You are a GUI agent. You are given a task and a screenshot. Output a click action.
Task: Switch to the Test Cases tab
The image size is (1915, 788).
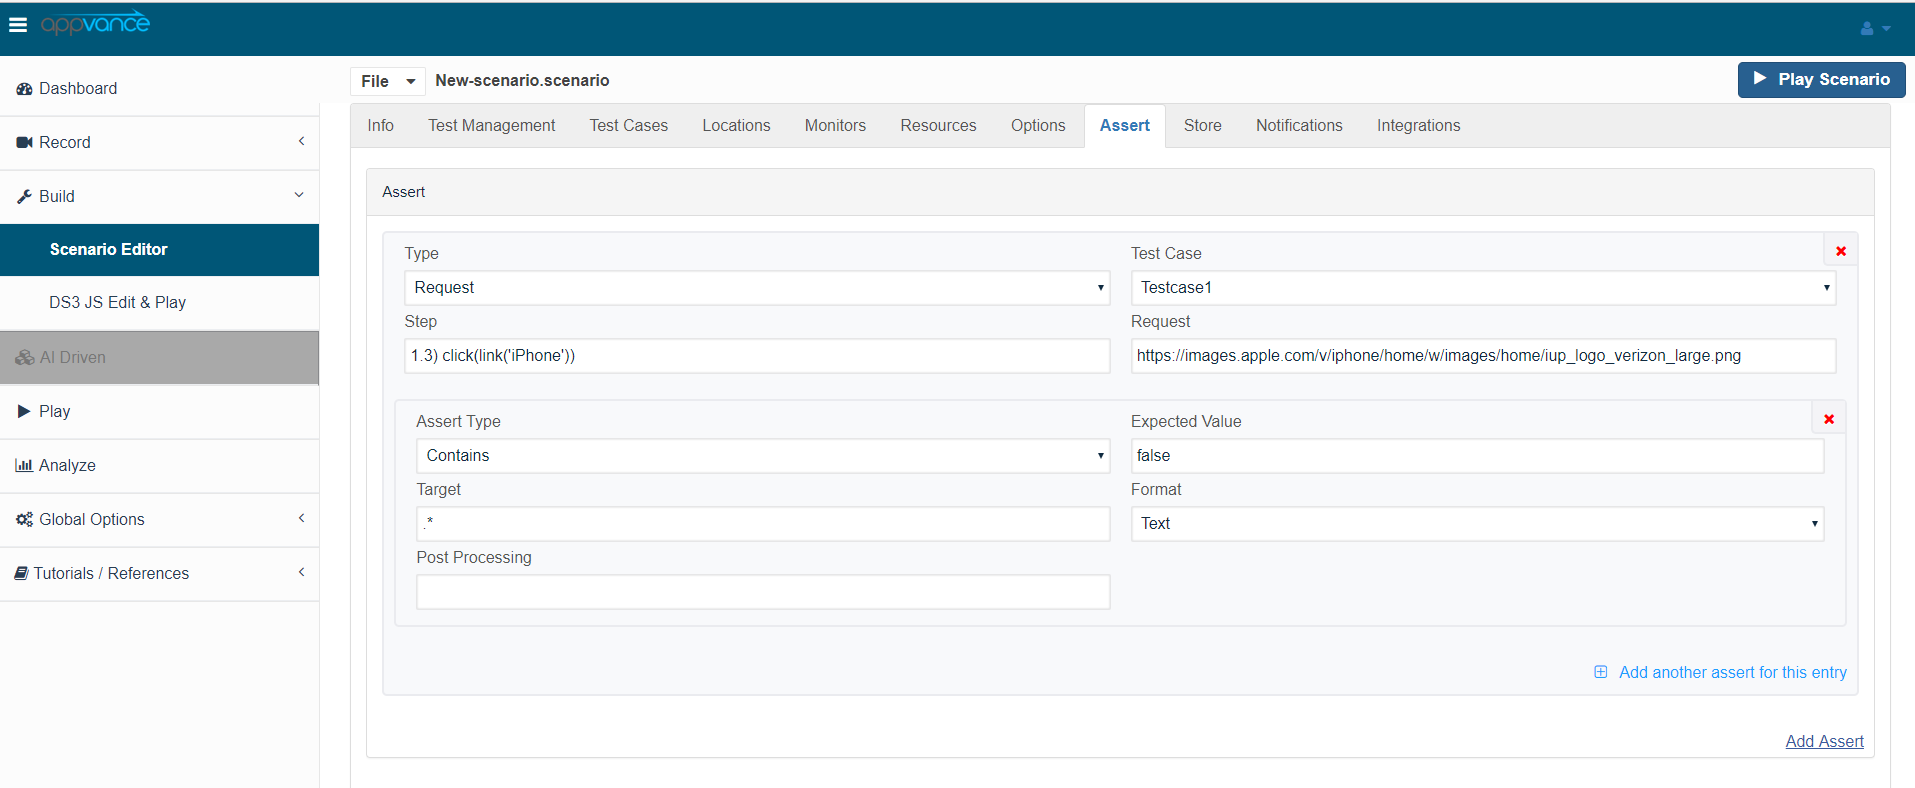pyautogui.click(x=628, y=126)
